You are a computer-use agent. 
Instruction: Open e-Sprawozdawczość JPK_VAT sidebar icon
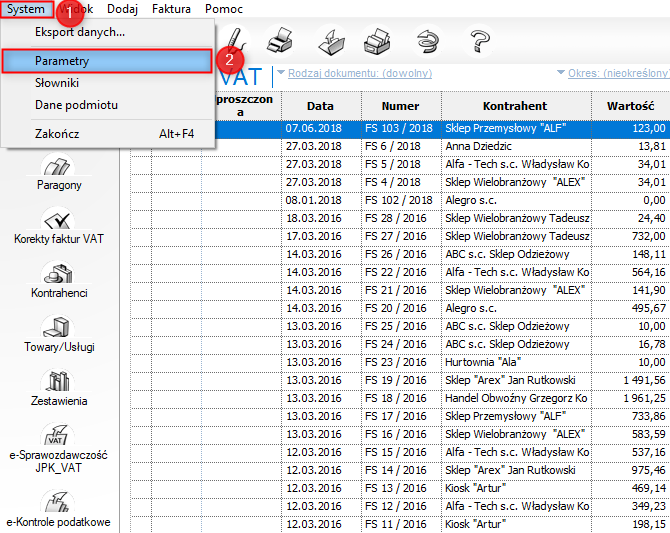click(x=58, y=449)
